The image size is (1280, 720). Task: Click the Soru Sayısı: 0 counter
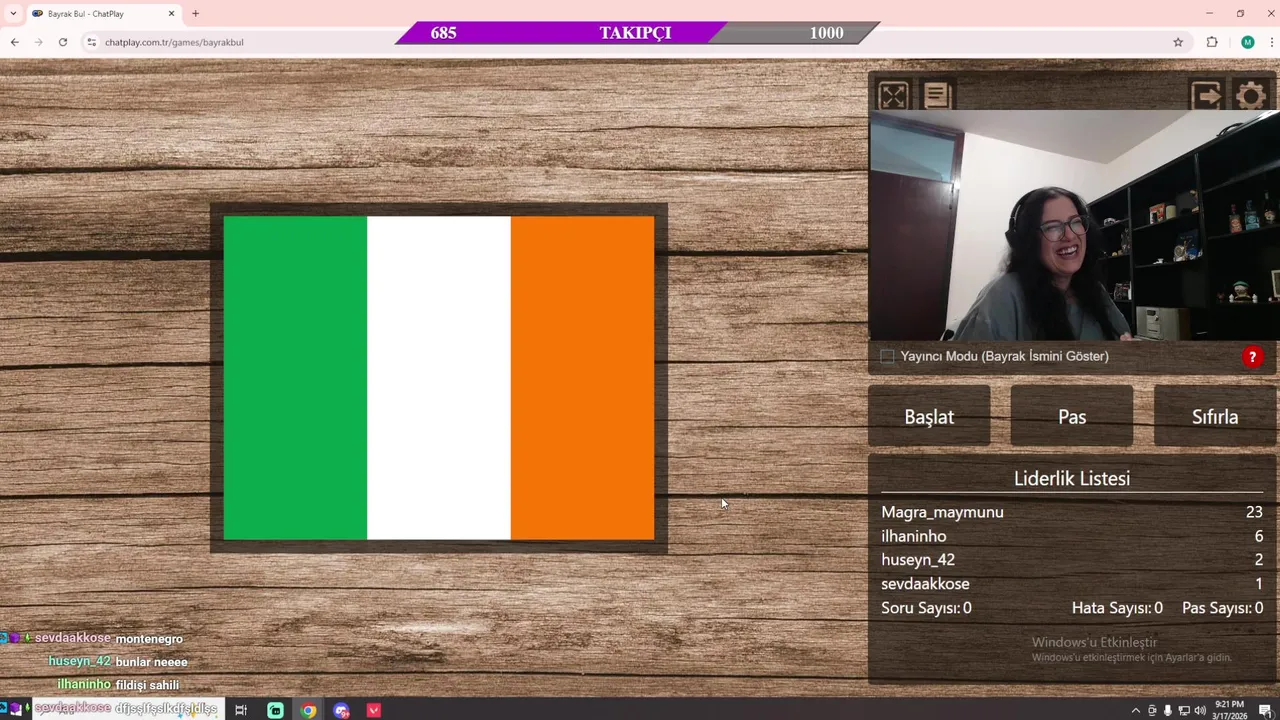pyautogui.click(x=926, y=608)
